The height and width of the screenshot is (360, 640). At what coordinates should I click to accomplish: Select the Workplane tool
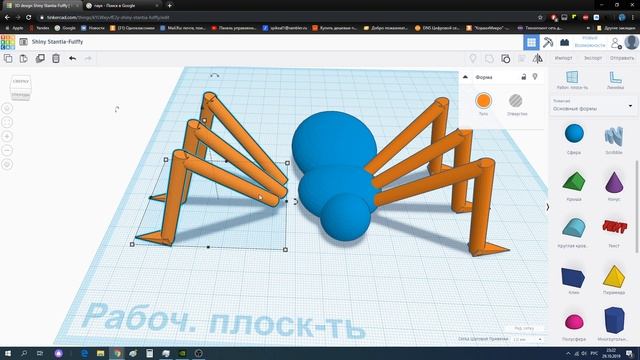point(572,80)
